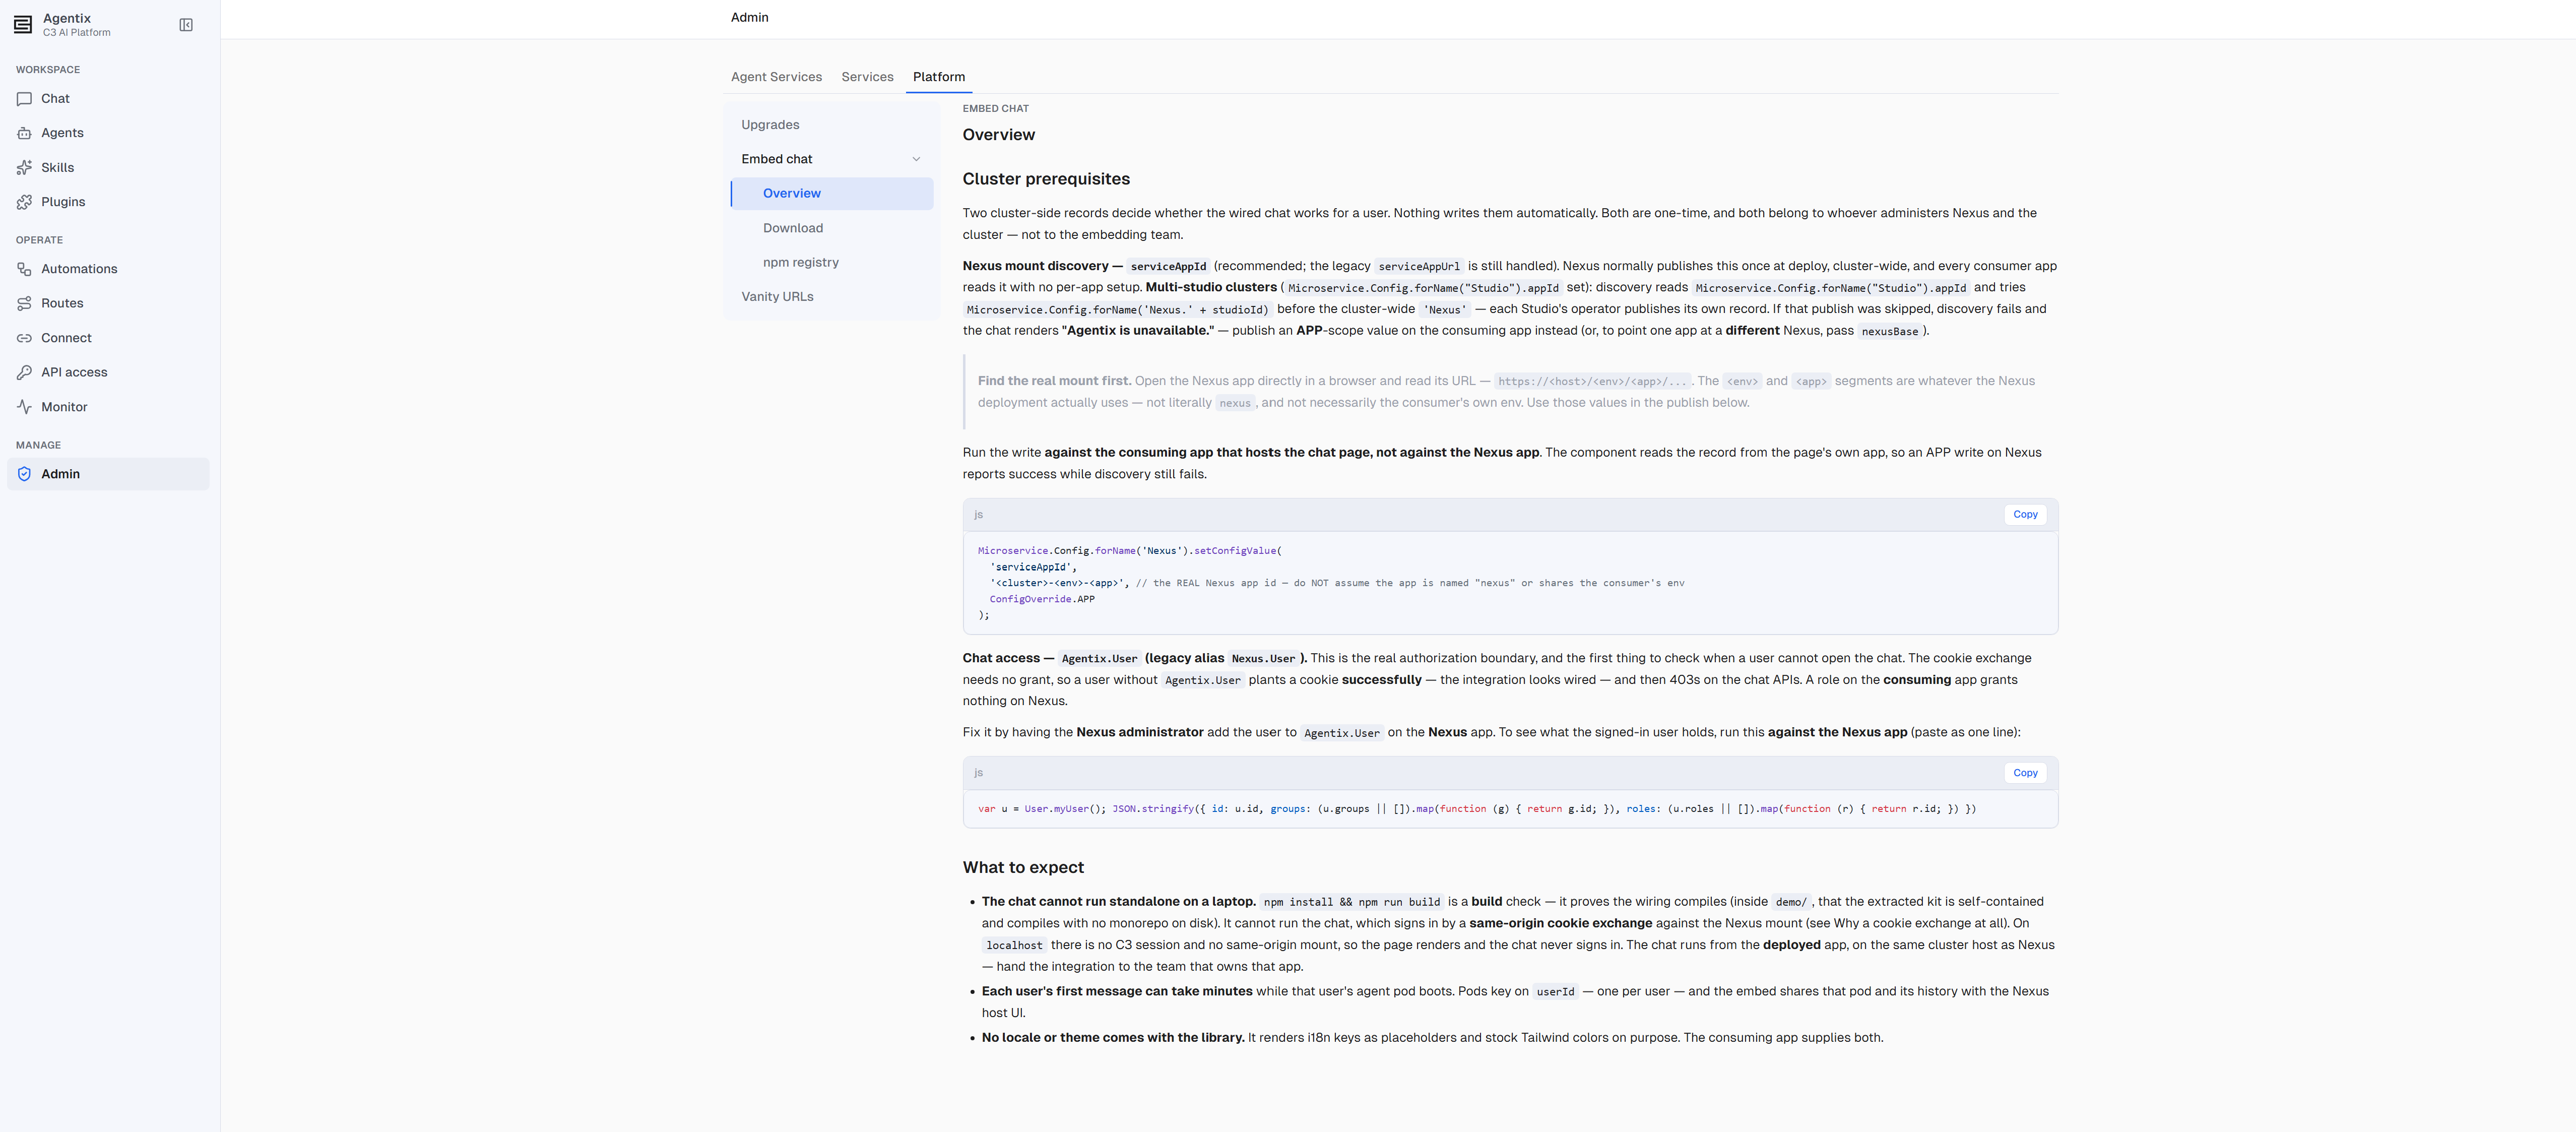Click the 'nexusBase' inline code

click(1890, 332)
